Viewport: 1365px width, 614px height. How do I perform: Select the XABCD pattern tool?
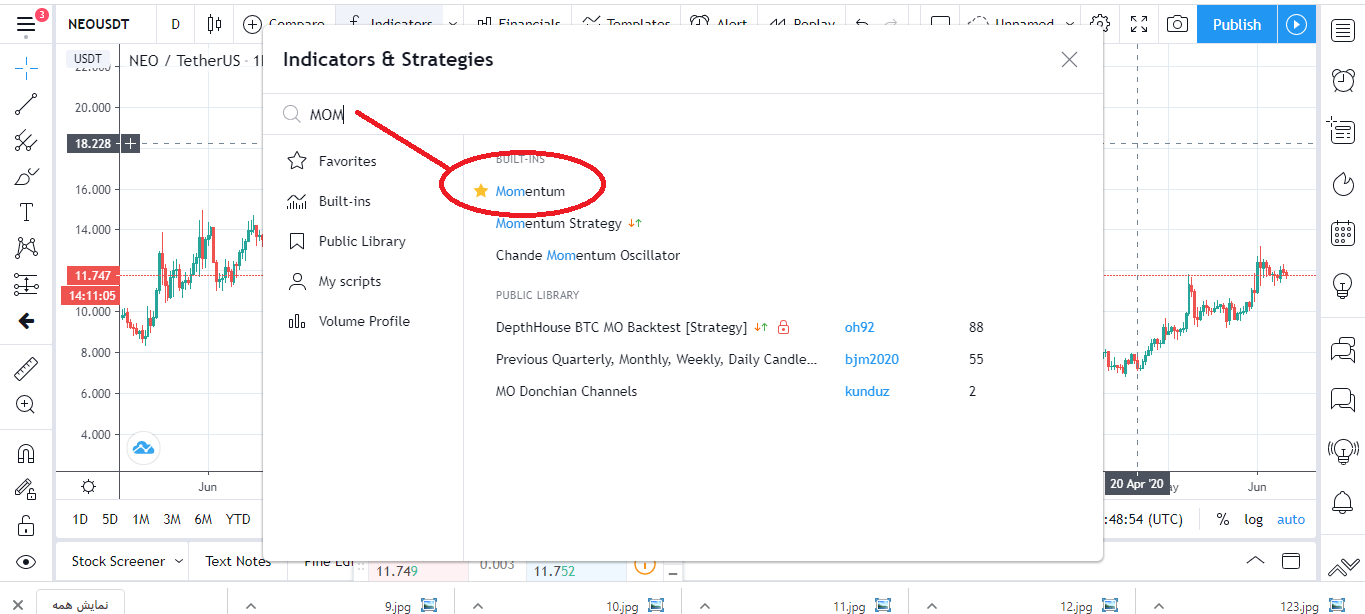coord(27,248)
